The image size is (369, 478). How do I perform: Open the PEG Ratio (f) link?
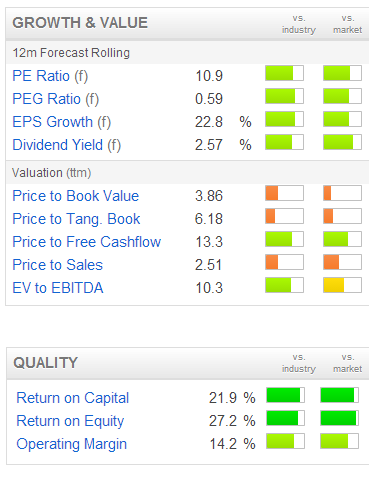click(56, 99)
